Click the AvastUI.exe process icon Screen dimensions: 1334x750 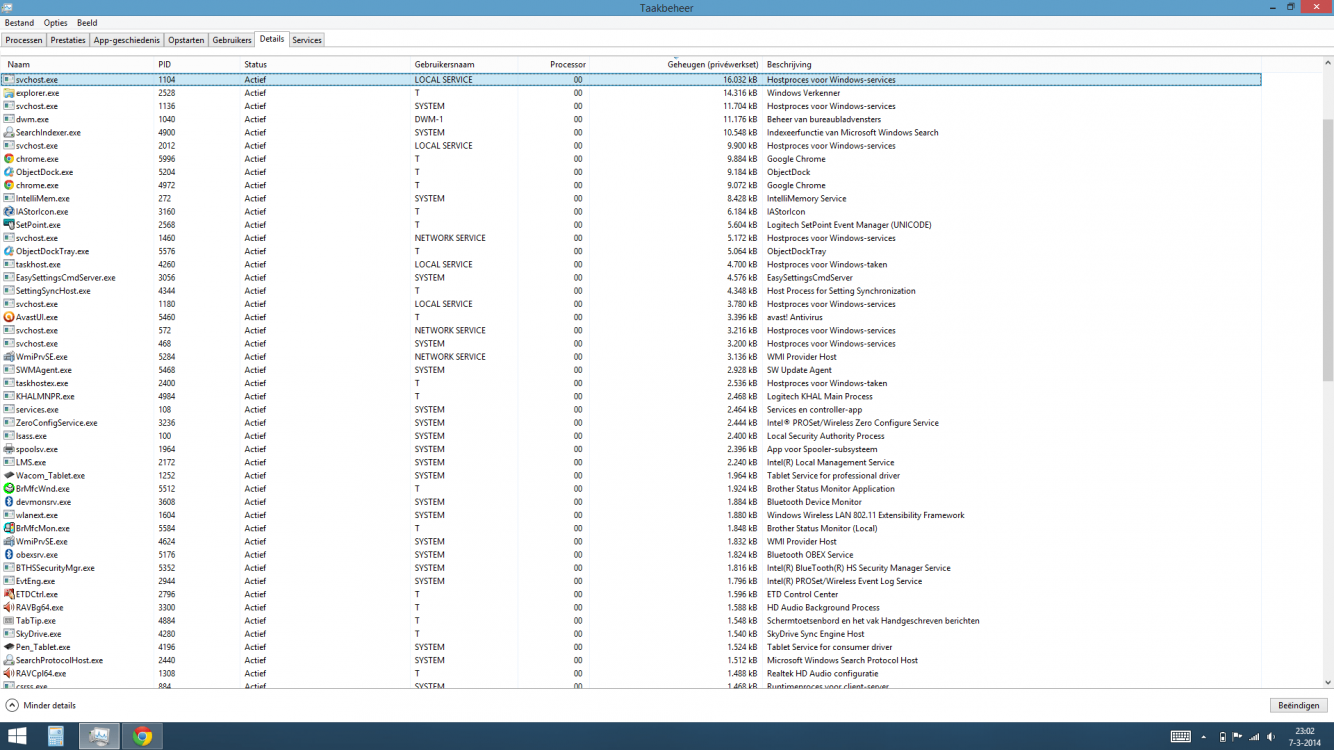point(9,317)
